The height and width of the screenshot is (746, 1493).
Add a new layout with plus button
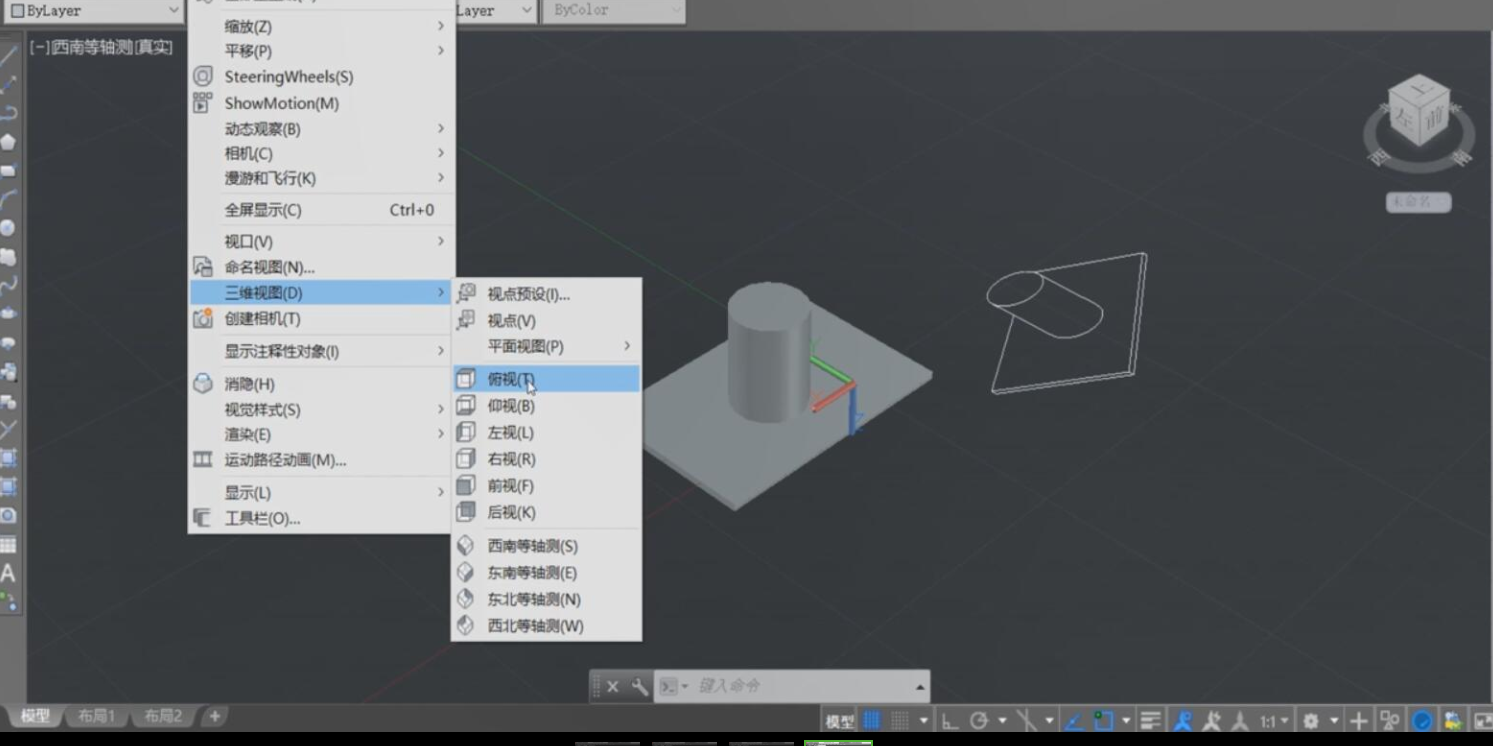tap(214, 716)
